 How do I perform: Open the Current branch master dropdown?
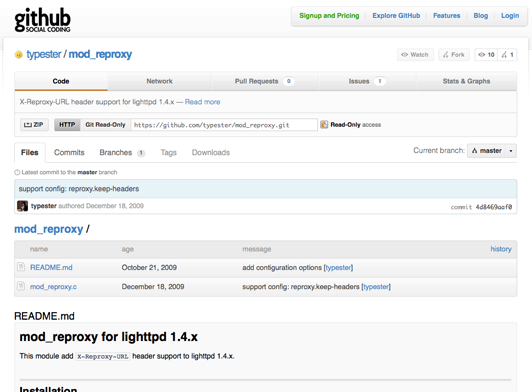pyautogui.click(x=492, y=151)
